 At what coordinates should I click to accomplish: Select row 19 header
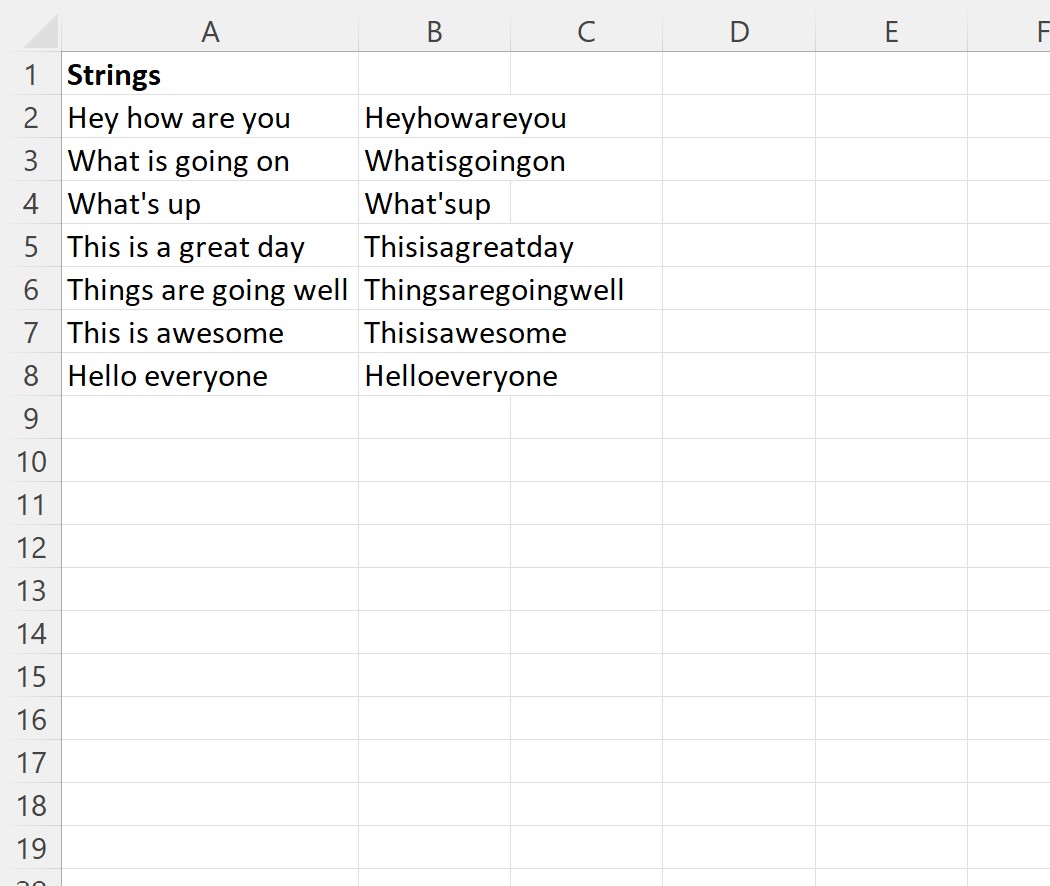(x=31, y=848)
